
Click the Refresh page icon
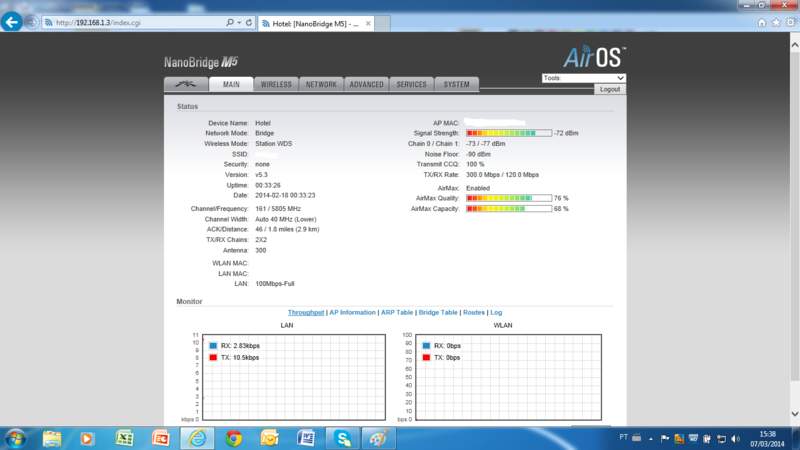click(x=249, y=23)
